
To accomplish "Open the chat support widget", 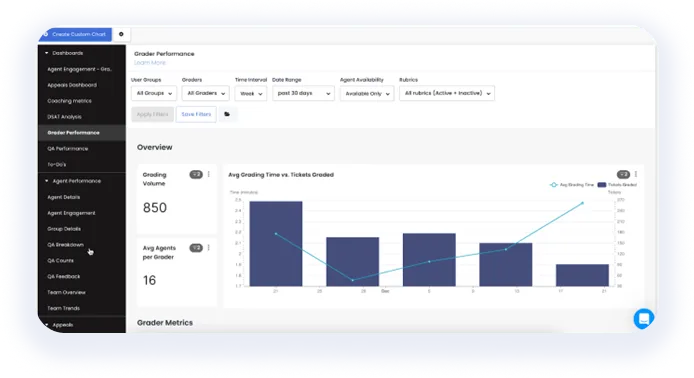I will pos(644,318).
